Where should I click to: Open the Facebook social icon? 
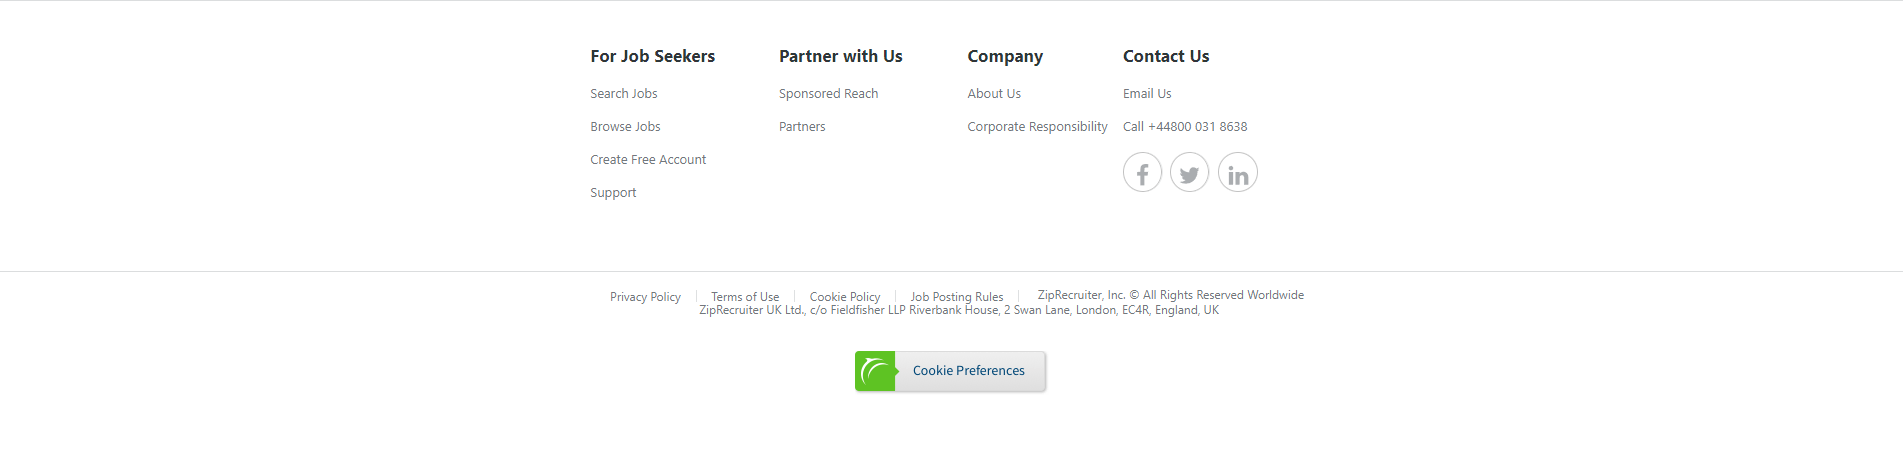1142,172
